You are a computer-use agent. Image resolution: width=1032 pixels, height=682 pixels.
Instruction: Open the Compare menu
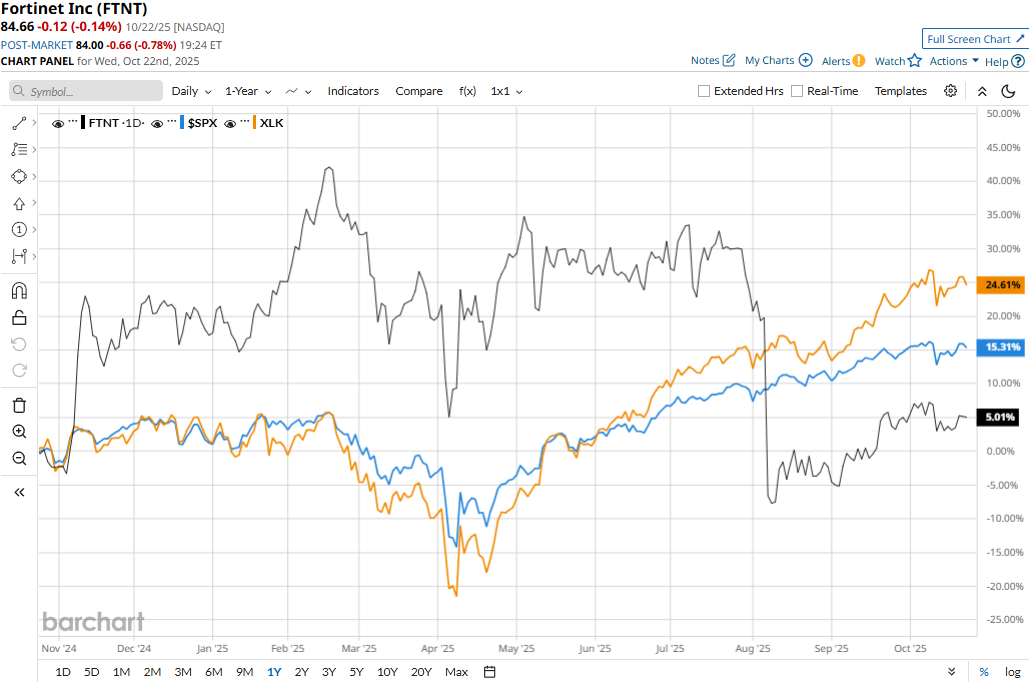(x=419, y=91)
